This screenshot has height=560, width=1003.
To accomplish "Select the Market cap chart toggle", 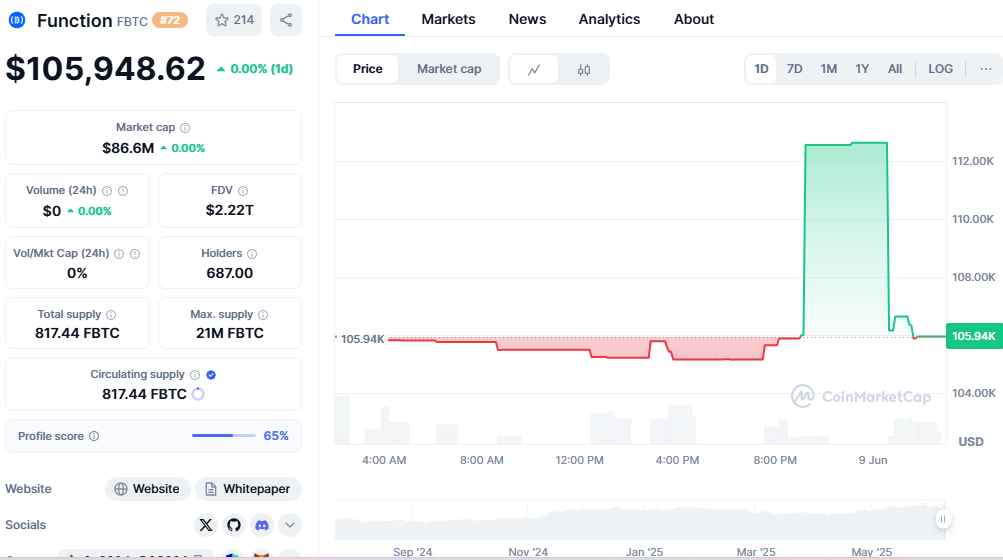I will tap(449, 69).
